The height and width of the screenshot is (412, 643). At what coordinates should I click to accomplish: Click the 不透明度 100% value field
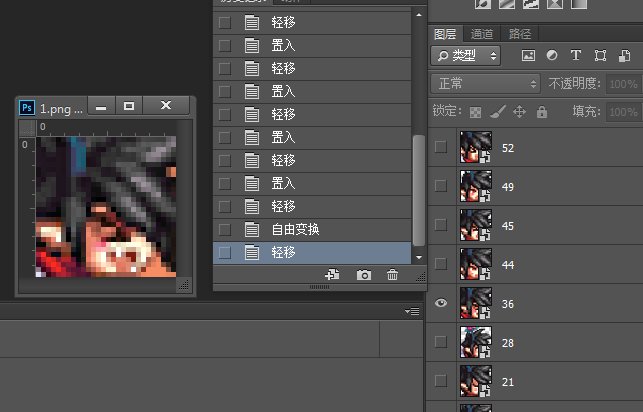point(624,84)
